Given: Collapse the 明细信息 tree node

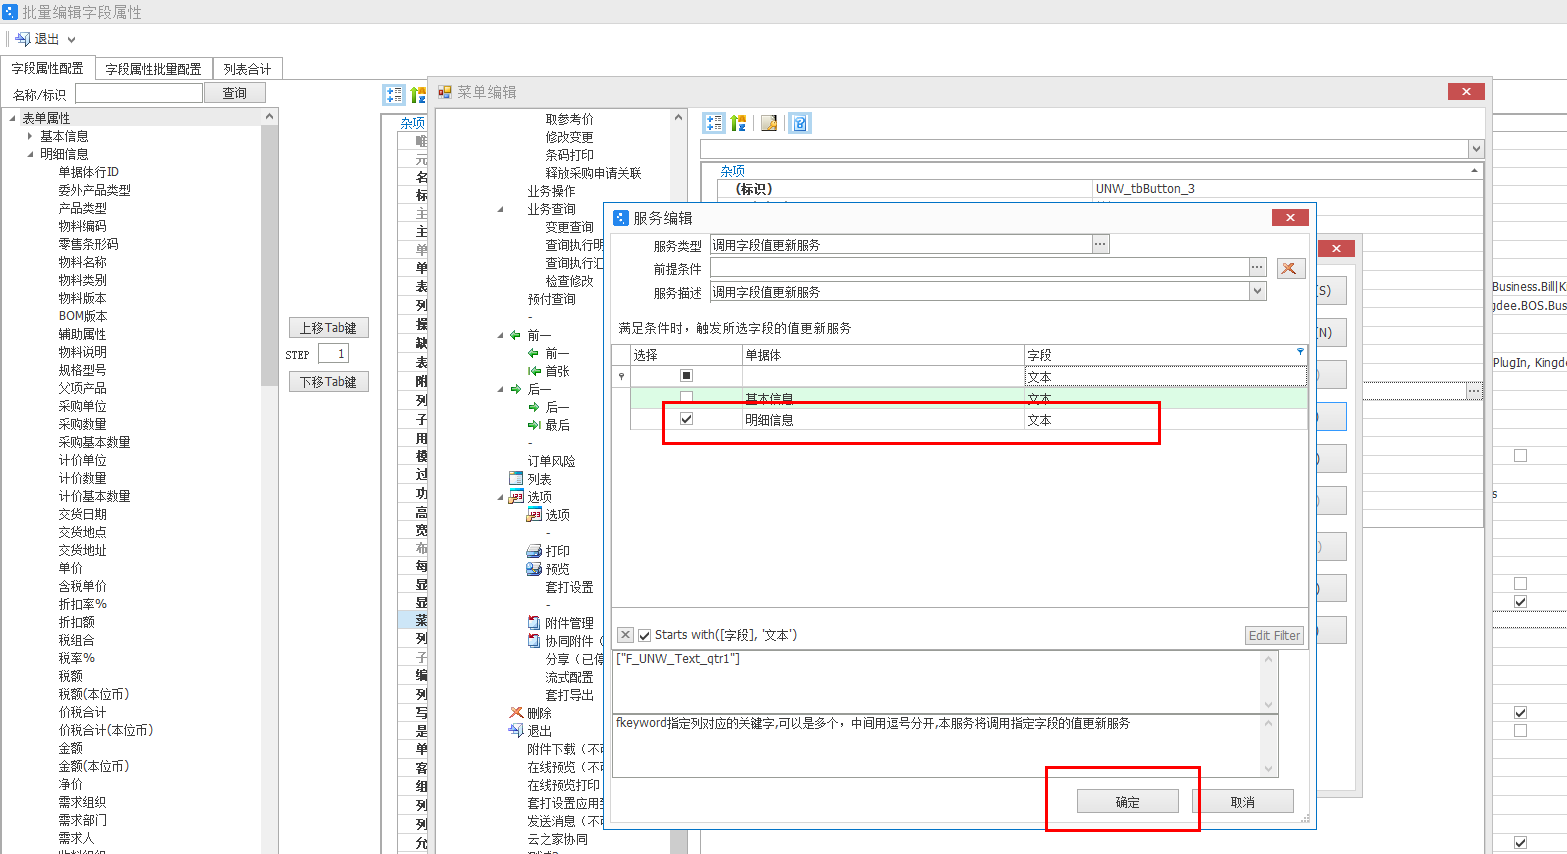Looking at the screenshot, I should click(30, 154).
